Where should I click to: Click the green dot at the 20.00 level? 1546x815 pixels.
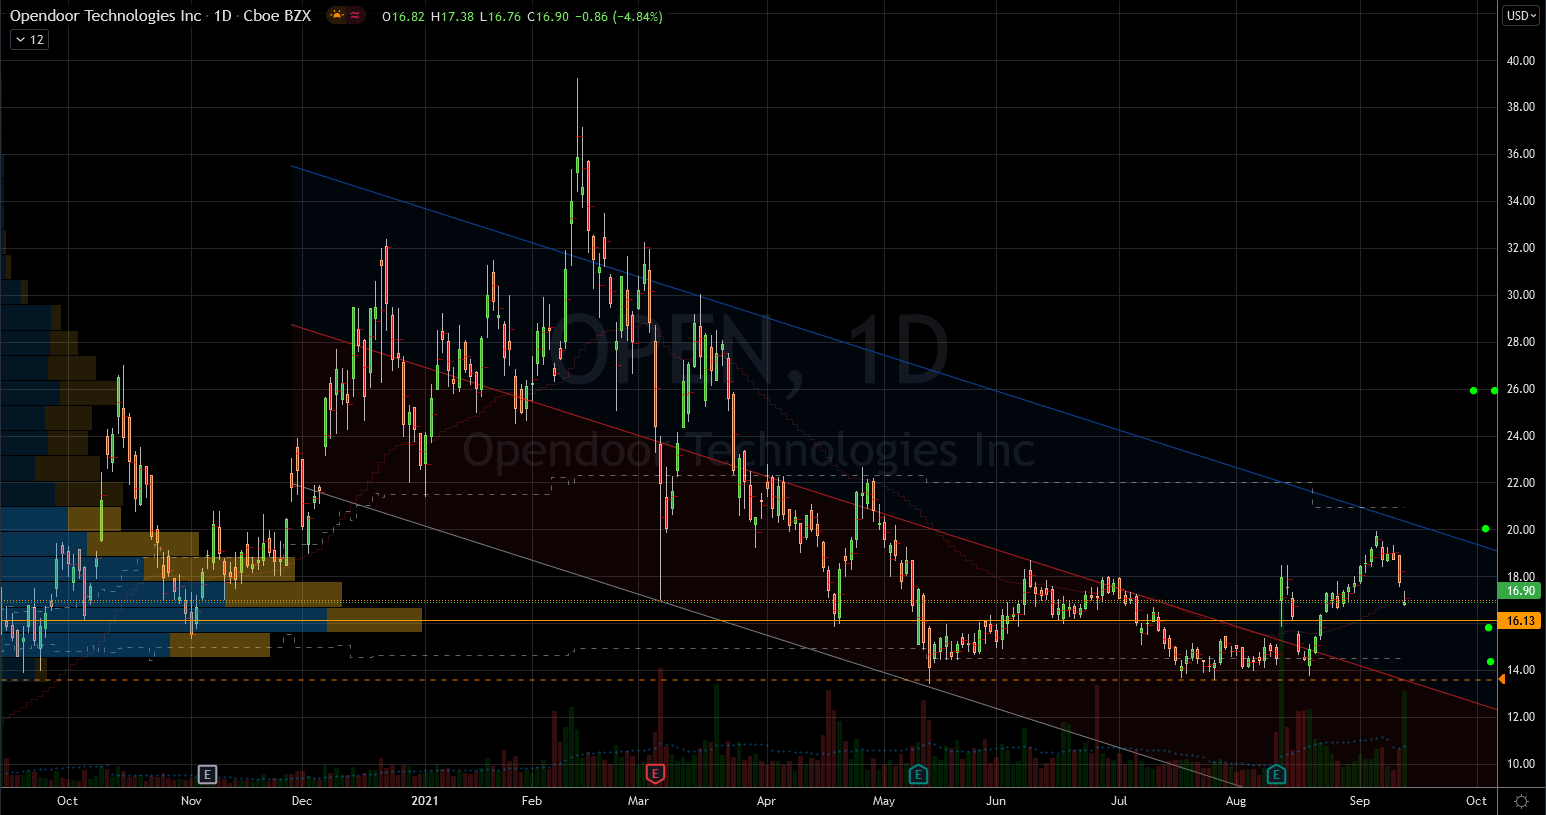tap(1486, 529)
